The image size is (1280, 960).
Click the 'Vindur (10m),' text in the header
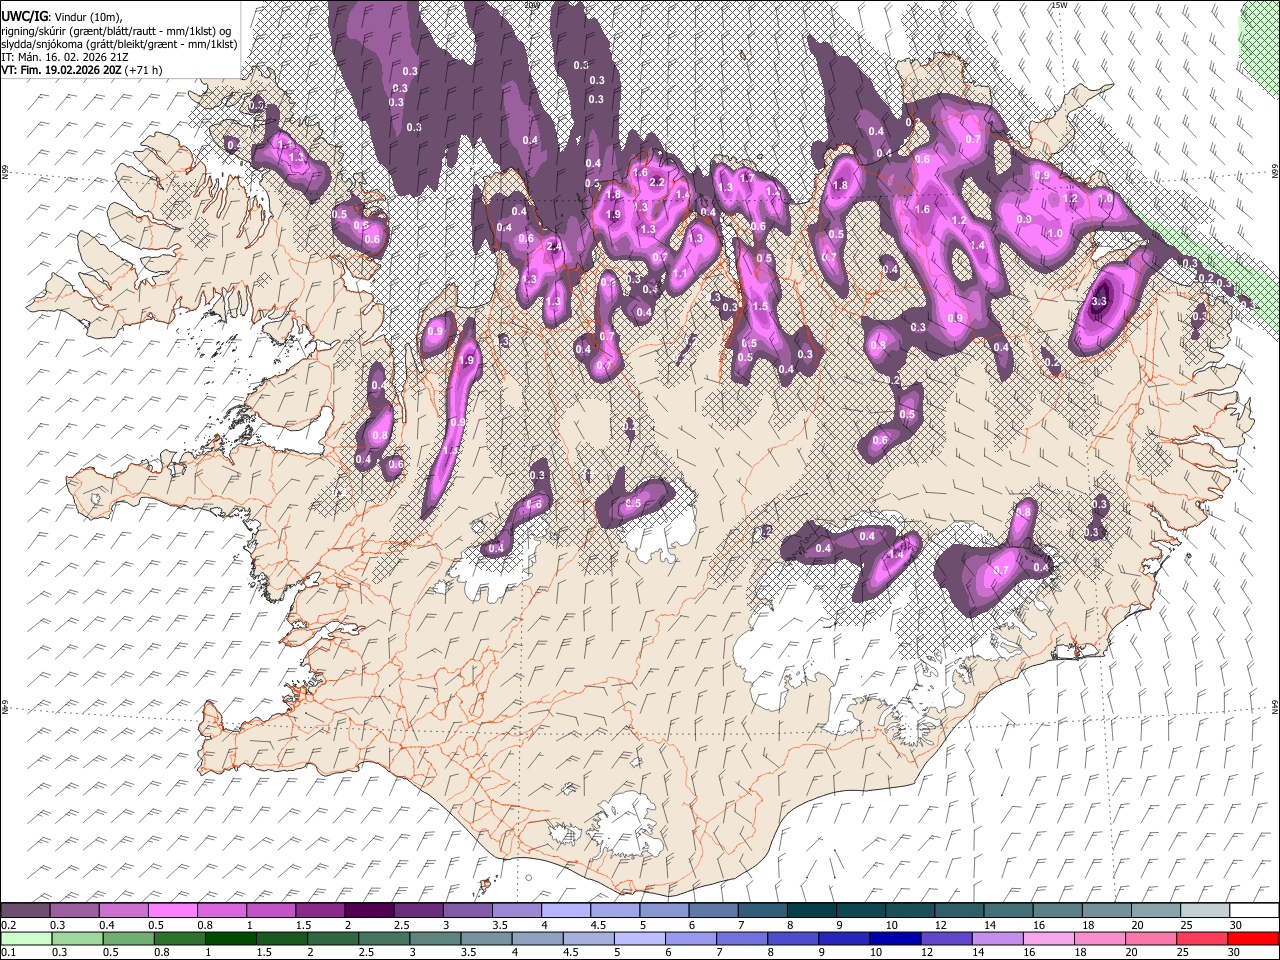pos(88,17)
